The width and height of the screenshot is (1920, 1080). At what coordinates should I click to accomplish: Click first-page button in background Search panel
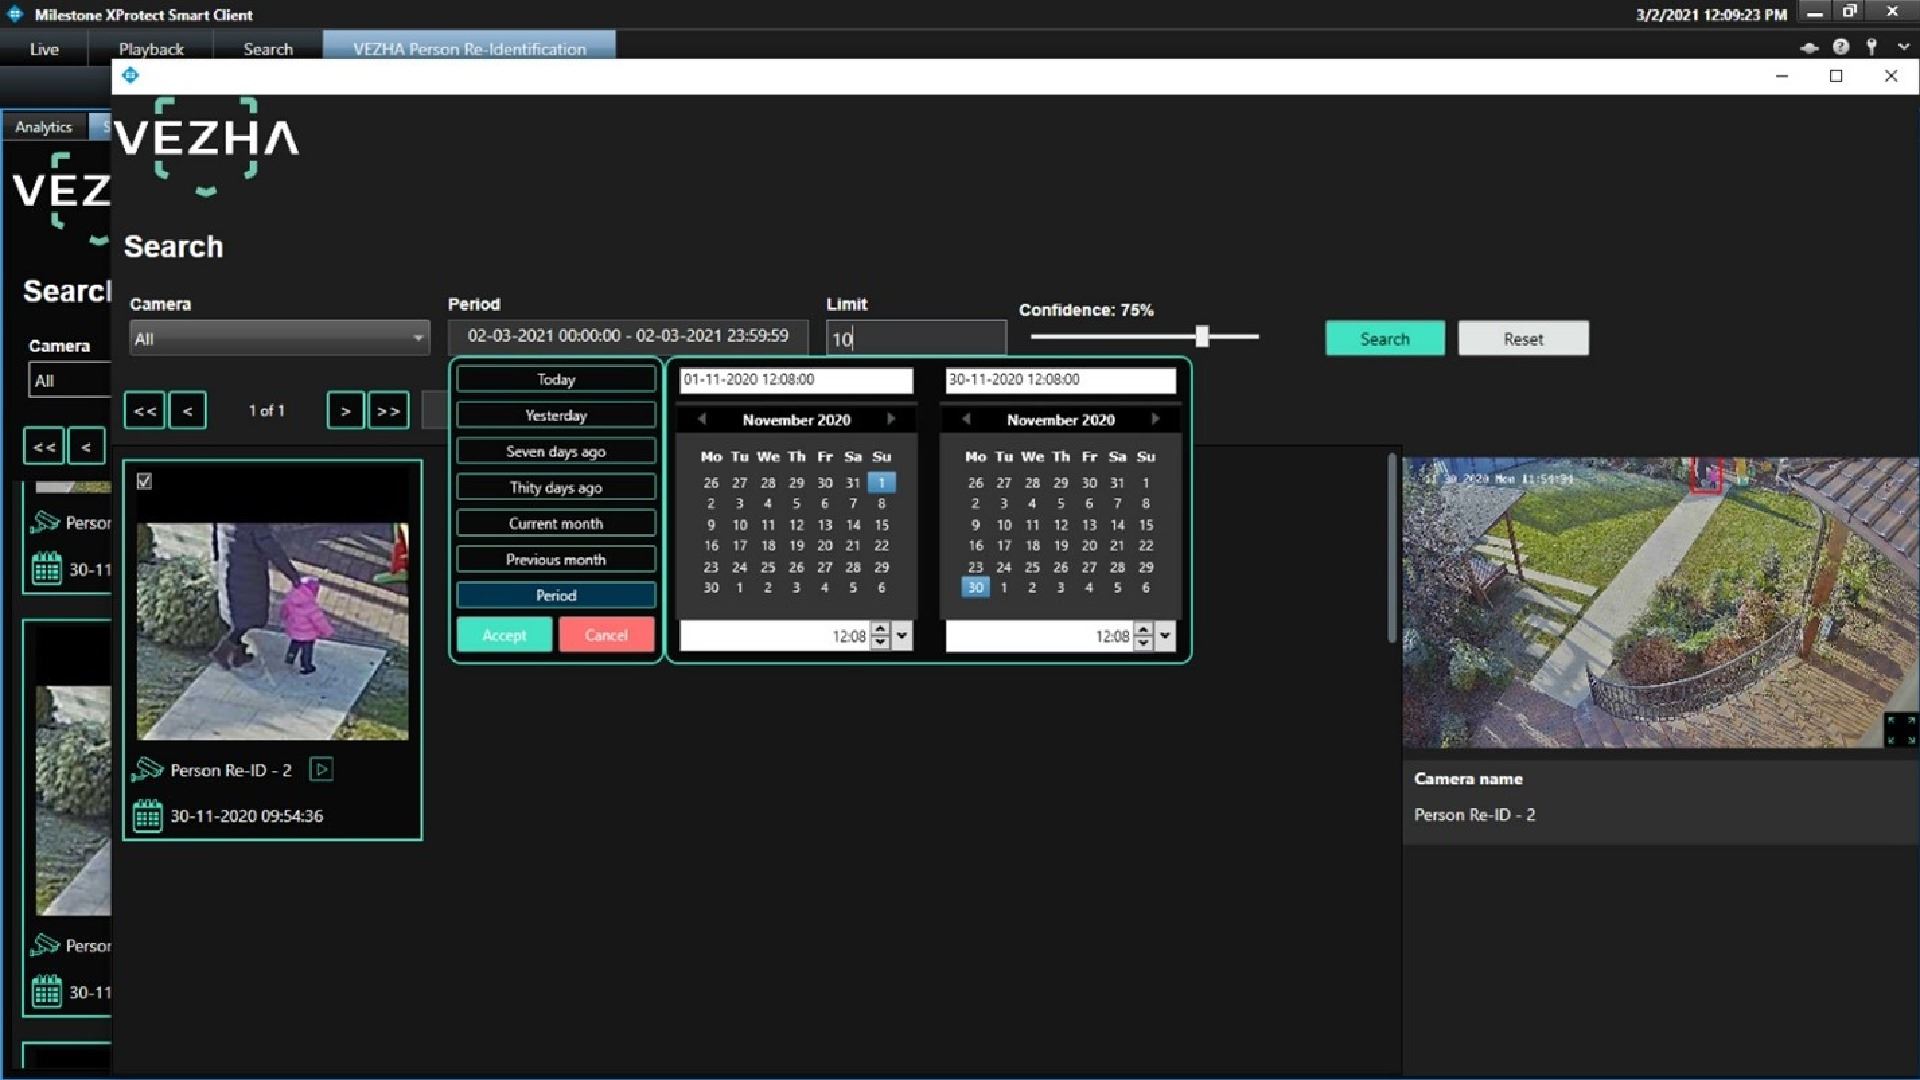coord(44,447)
